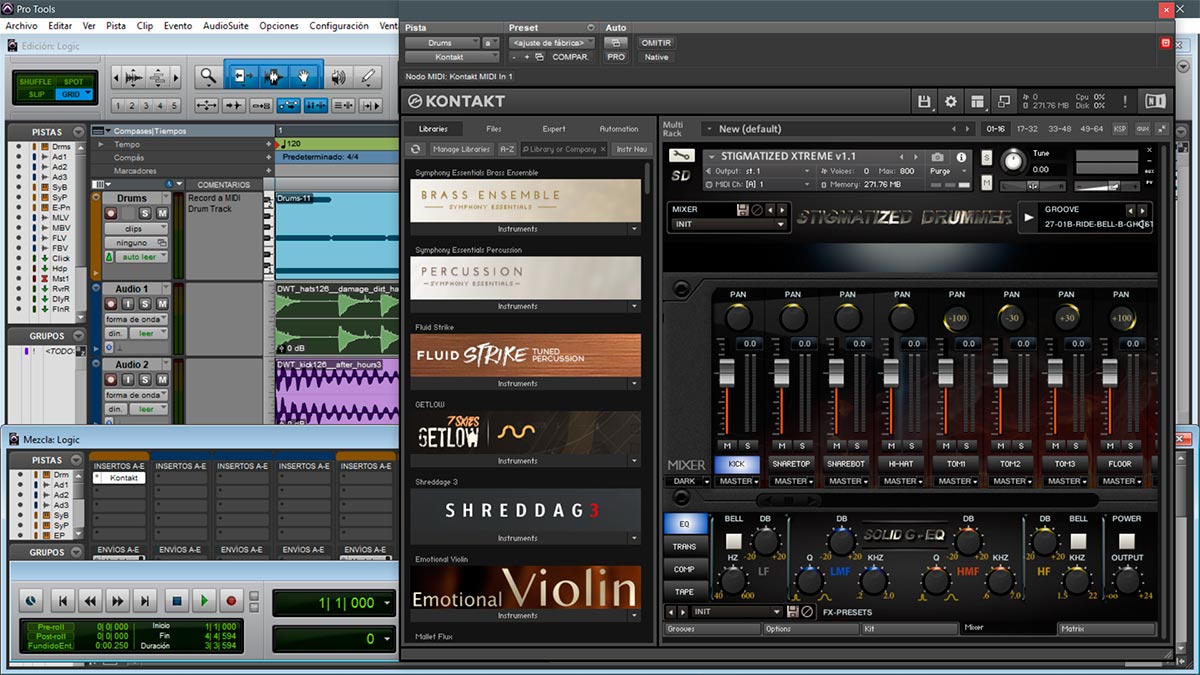Select the TRANS effect button
The height and width of the screenshot is (675, 1200).
click(685, 546)
